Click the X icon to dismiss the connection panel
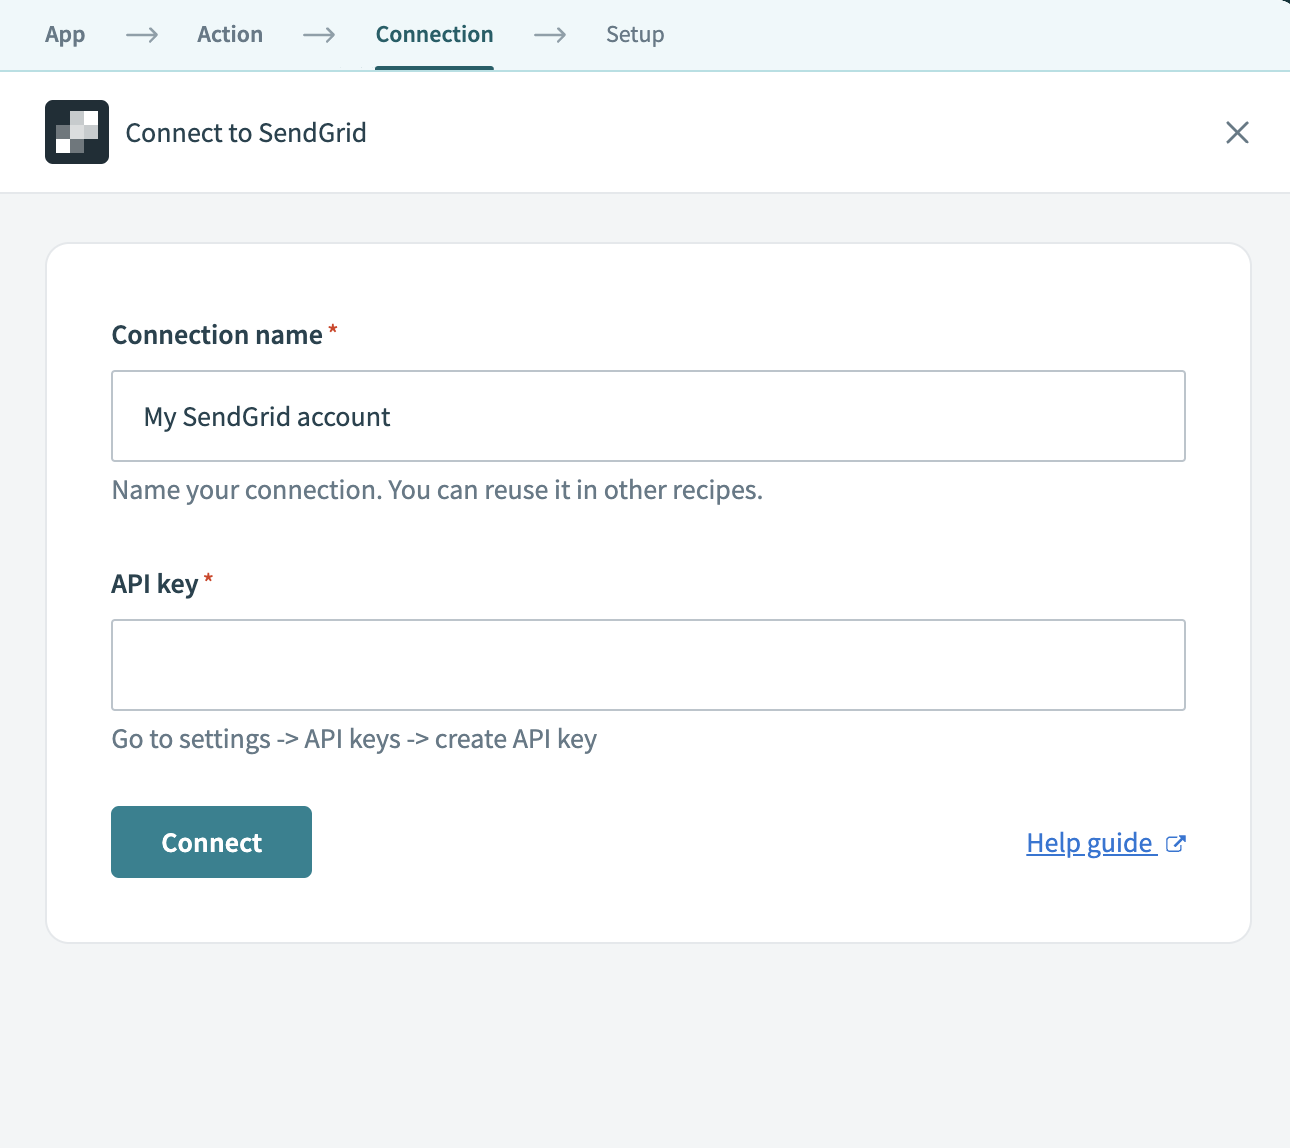Image resolution: width=1290 pixels, height=1148 pixels. pyautogui.click(x=1237, y=132)
